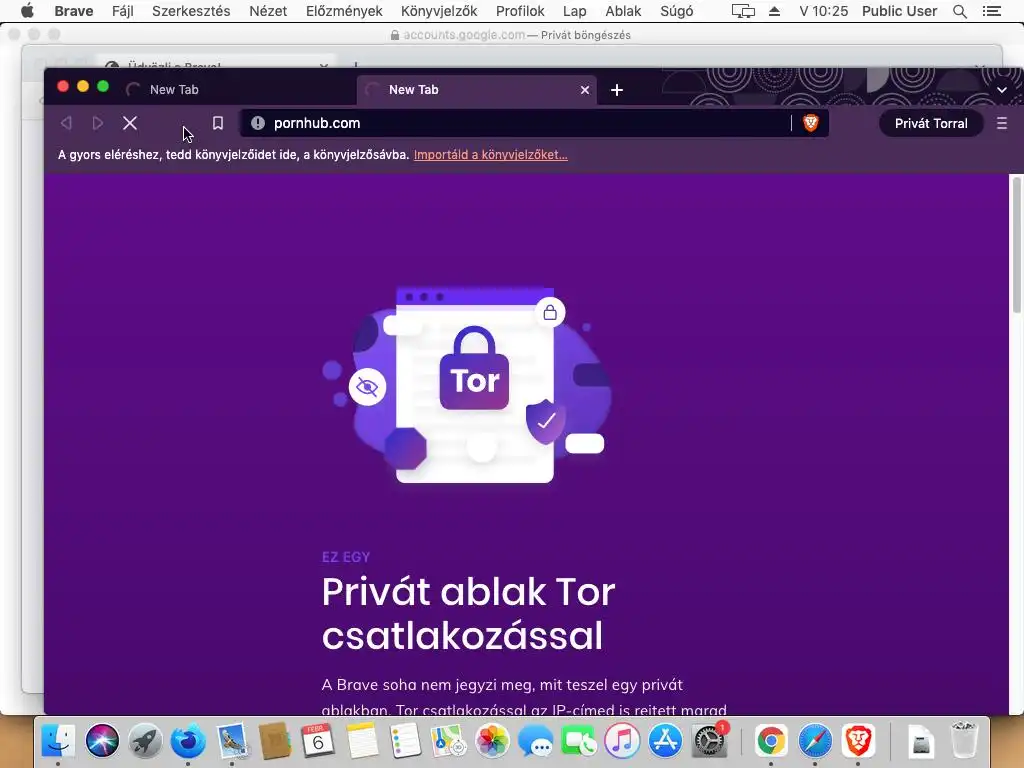
Task: Open the Előzmények menu
Action: coord(344,11)
